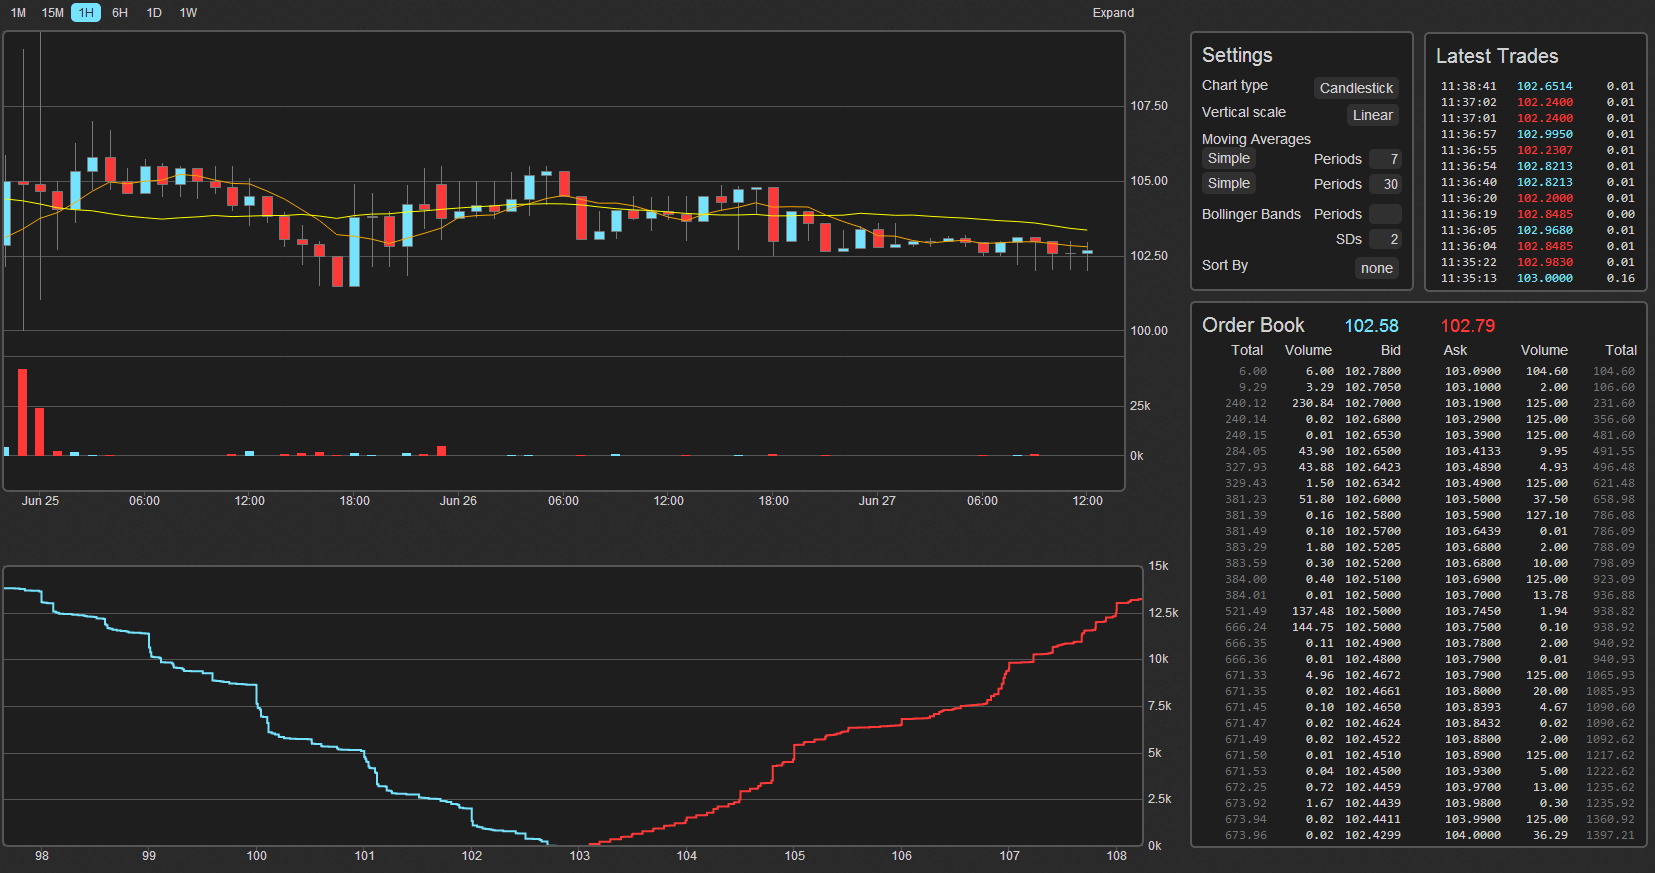
Task: Select bid price 102.7800 in order book
Action: [x=1373, y=371]
